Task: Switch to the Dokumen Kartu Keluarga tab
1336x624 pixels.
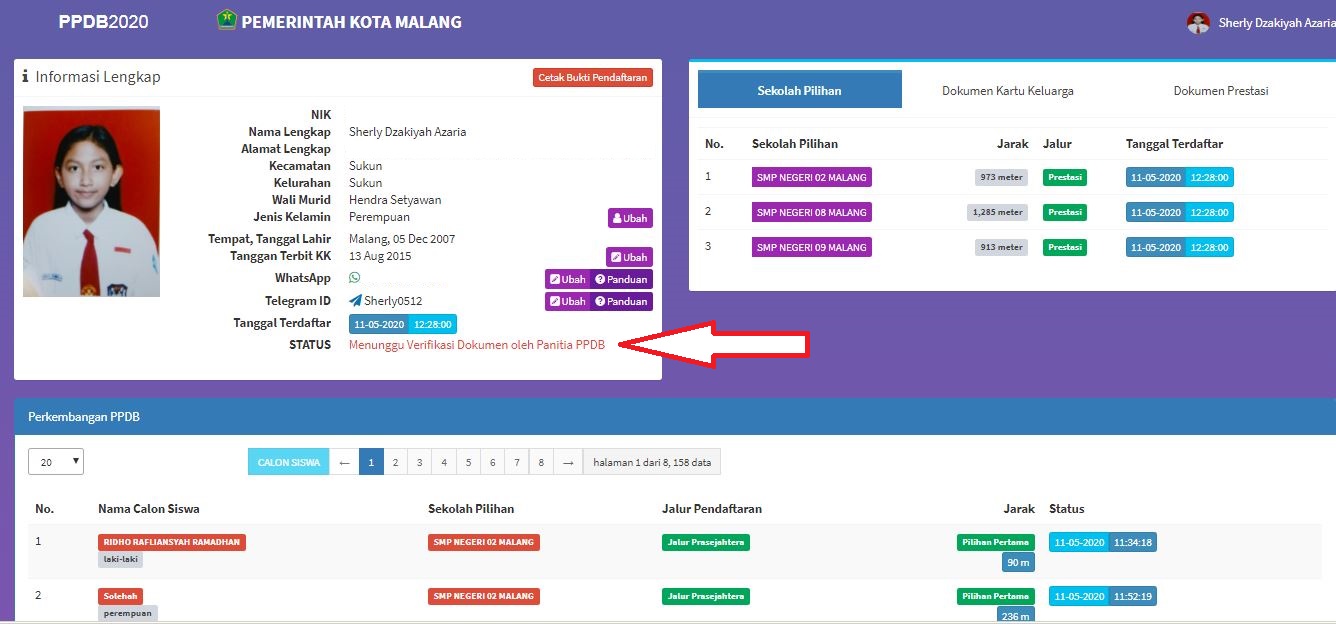Action: [1010, 89]
